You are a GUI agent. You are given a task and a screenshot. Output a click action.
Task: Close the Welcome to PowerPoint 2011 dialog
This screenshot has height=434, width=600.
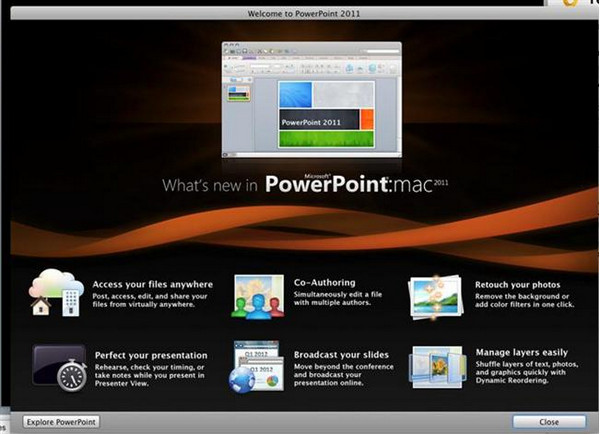[549, 422]
